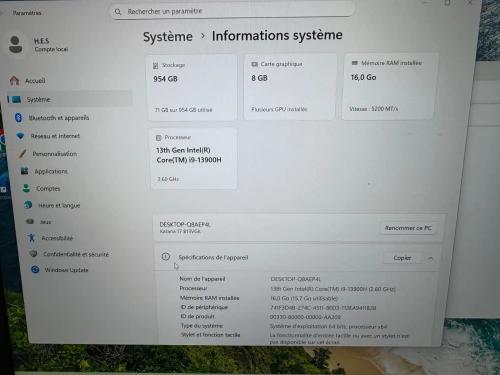
Task: Click the Système monitor icon in sidebar
Action: pyautogui.click(x=16, y=99)
